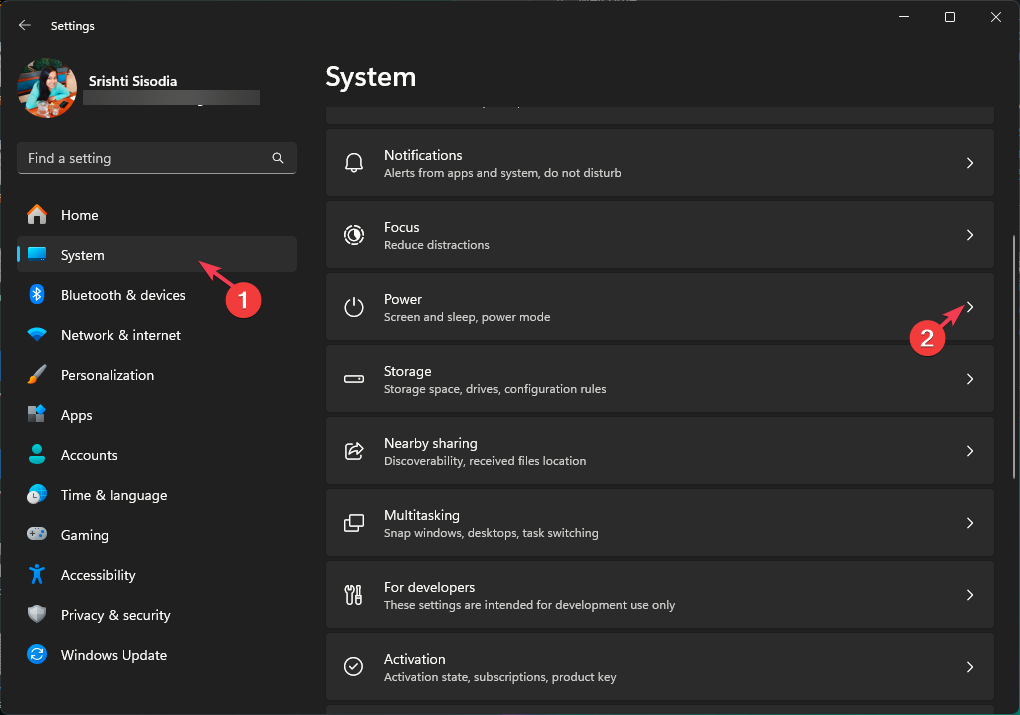This screenshot has width=1020, height=715.
Task: Click the Home icon in sidebar
Action: point(37,215)
